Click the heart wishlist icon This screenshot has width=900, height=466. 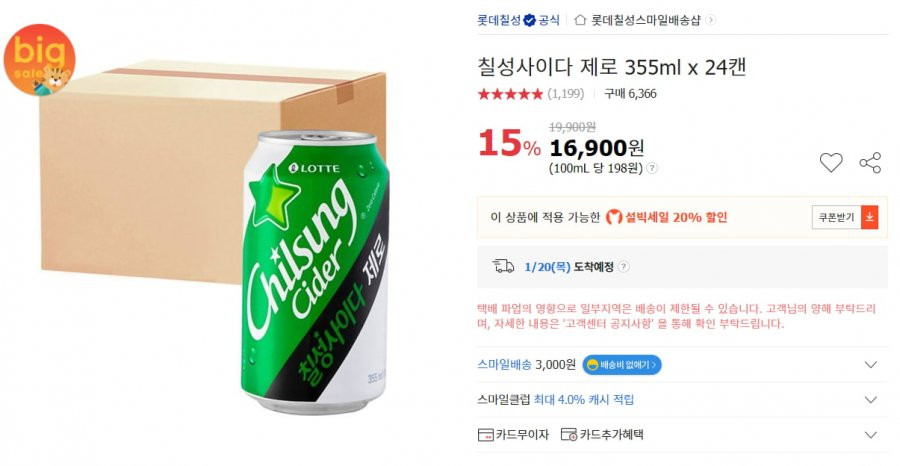831,163
